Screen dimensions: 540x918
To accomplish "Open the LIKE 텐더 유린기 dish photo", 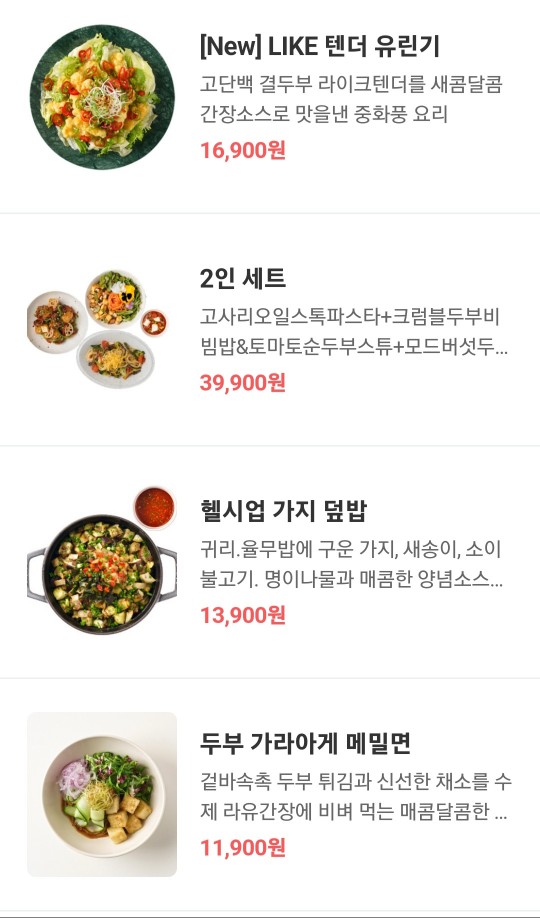I will pyautogui.click(x=102, y=97).
